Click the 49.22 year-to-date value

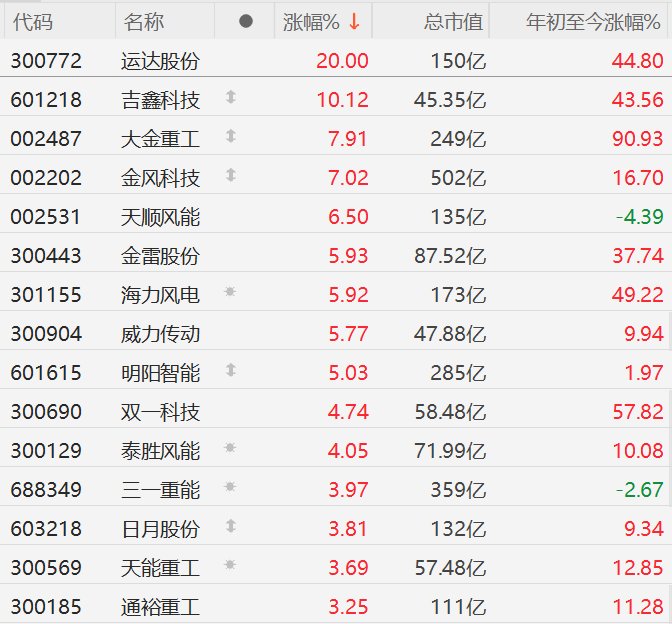pos(638,295)
